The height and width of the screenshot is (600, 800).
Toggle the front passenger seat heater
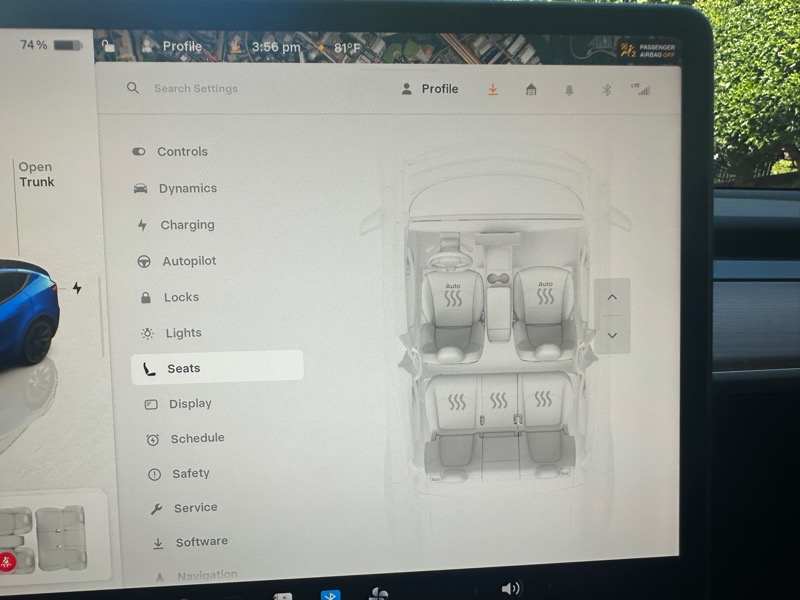pyautogui.click(x=545, y=295)
